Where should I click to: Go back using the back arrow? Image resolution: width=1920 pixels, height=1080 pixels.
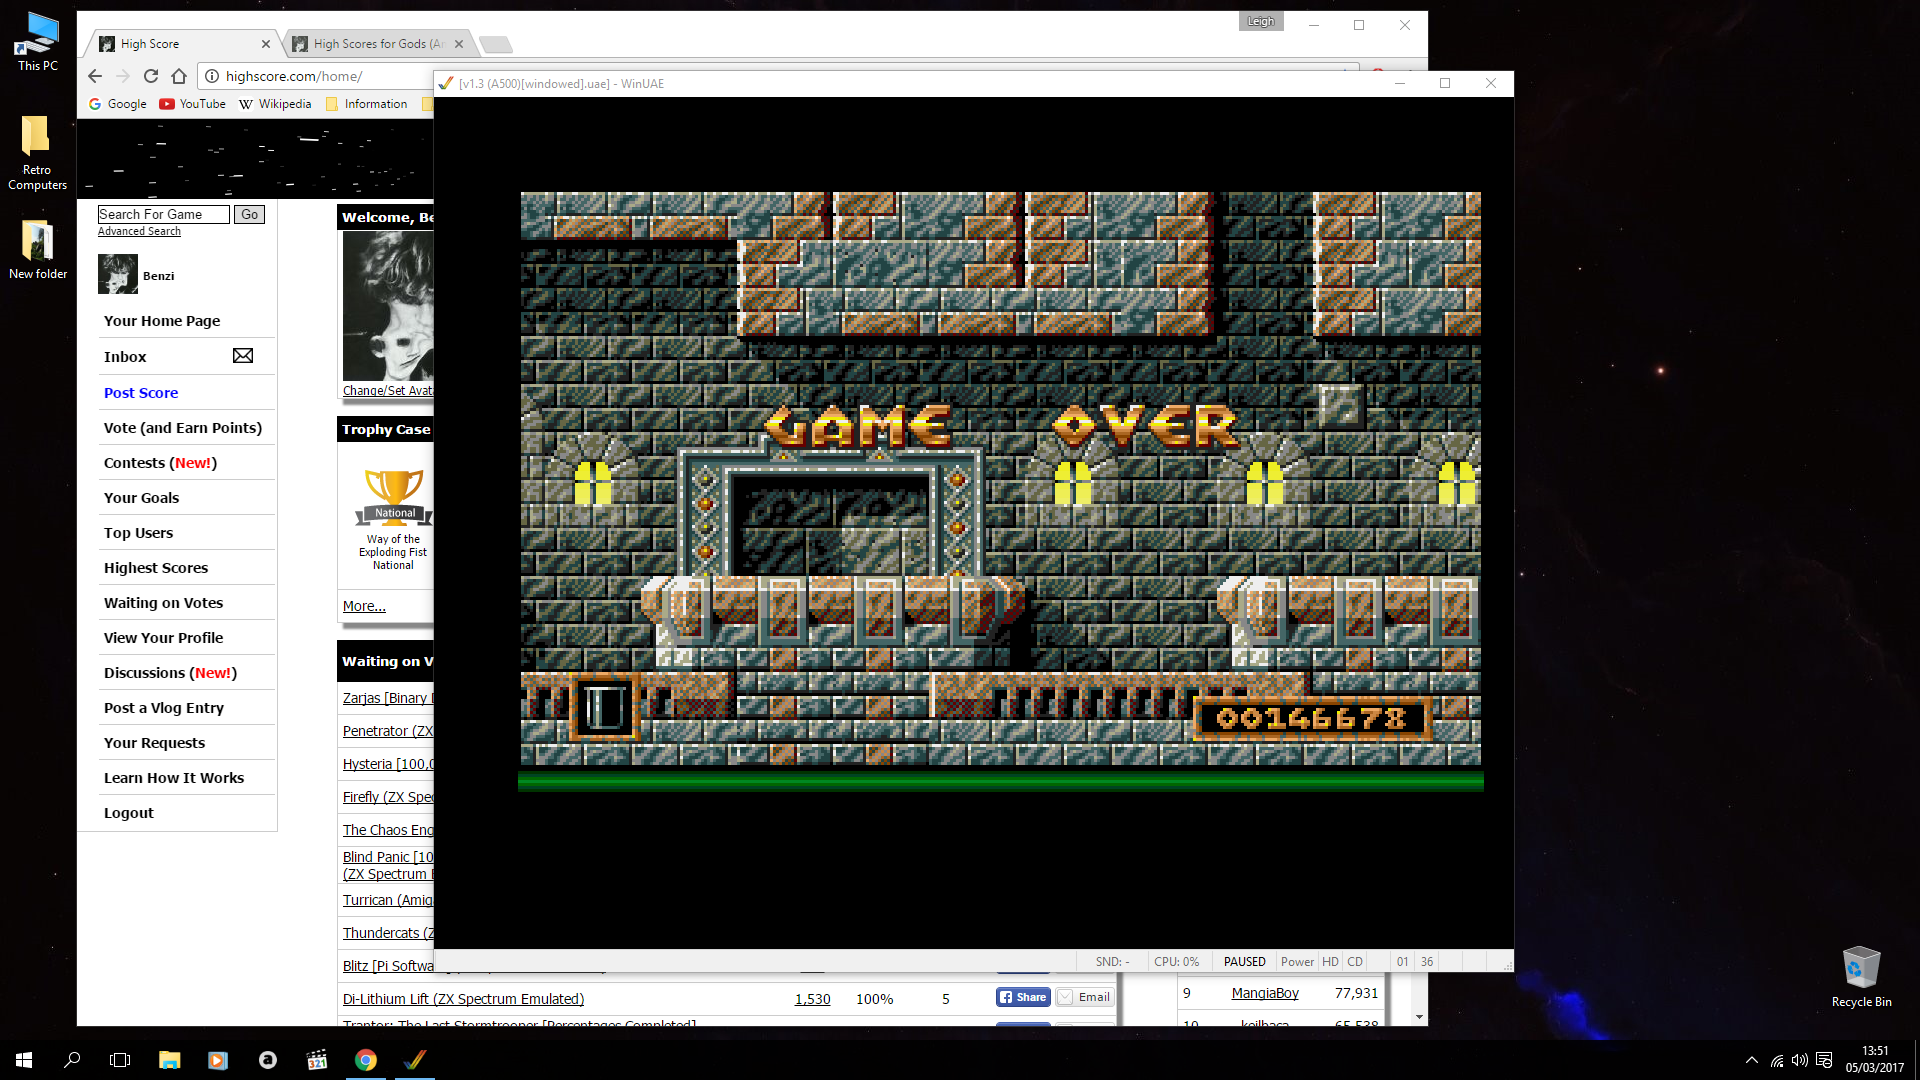click(x=95, y=76)
